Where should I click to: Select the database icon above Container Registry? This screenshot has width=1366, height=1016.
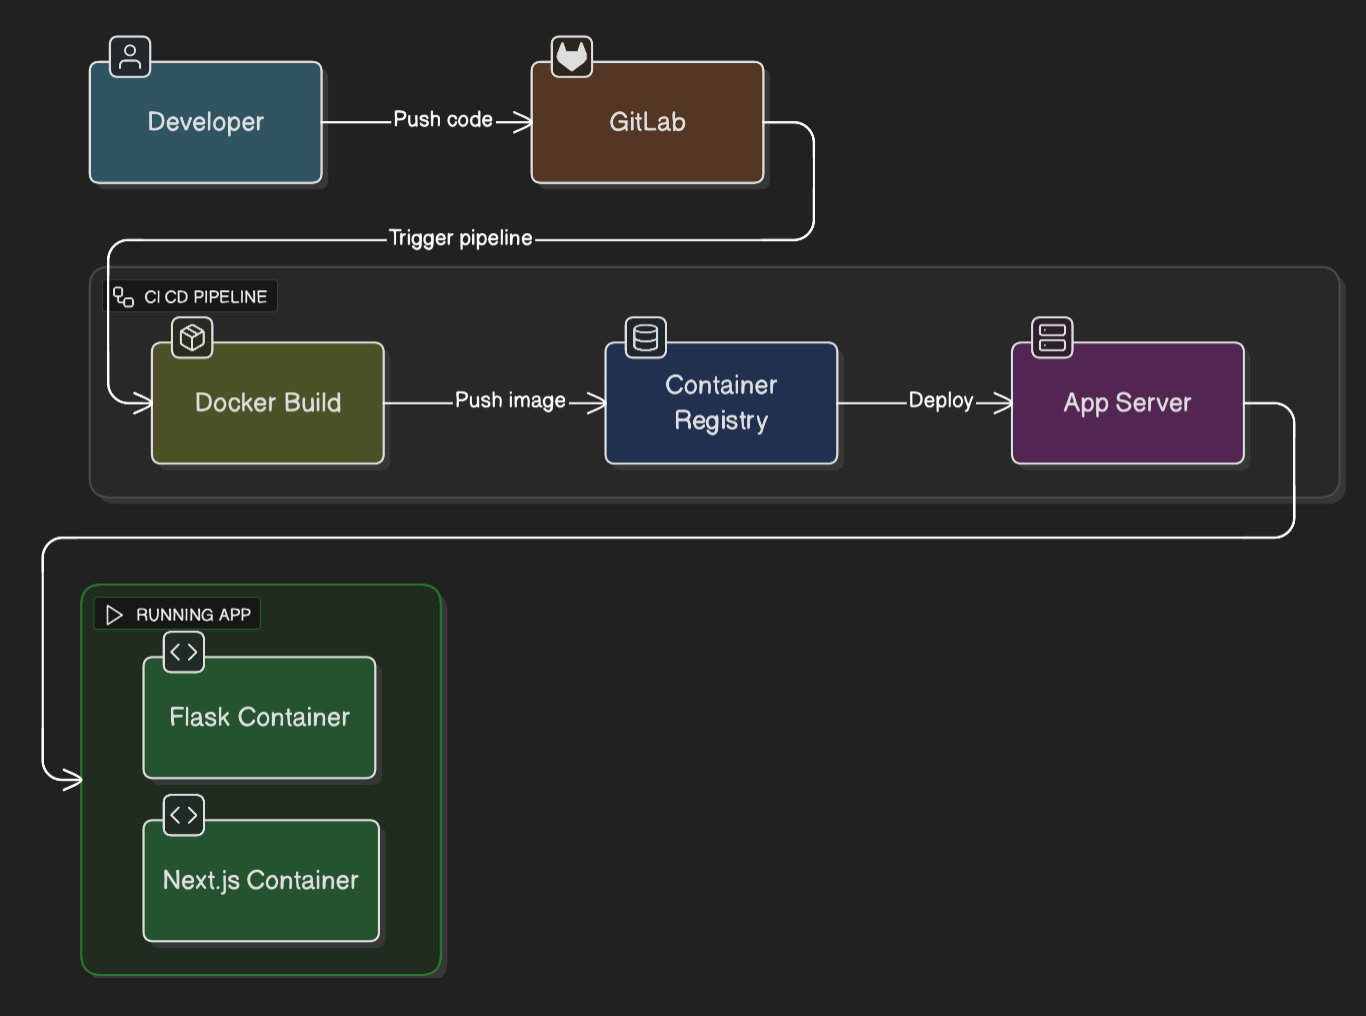point(645,337)
